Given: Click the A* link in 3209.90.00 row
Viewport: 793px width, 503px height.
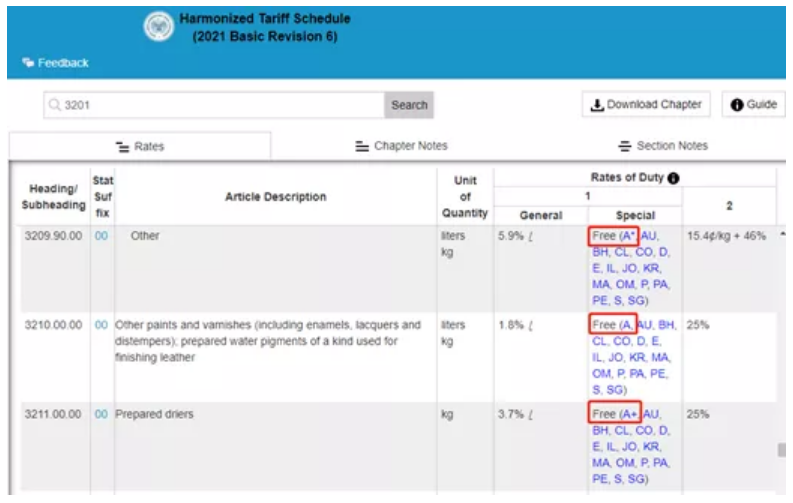Looking at the screenshot, I should pyautogui.click(x=627, y=236).
